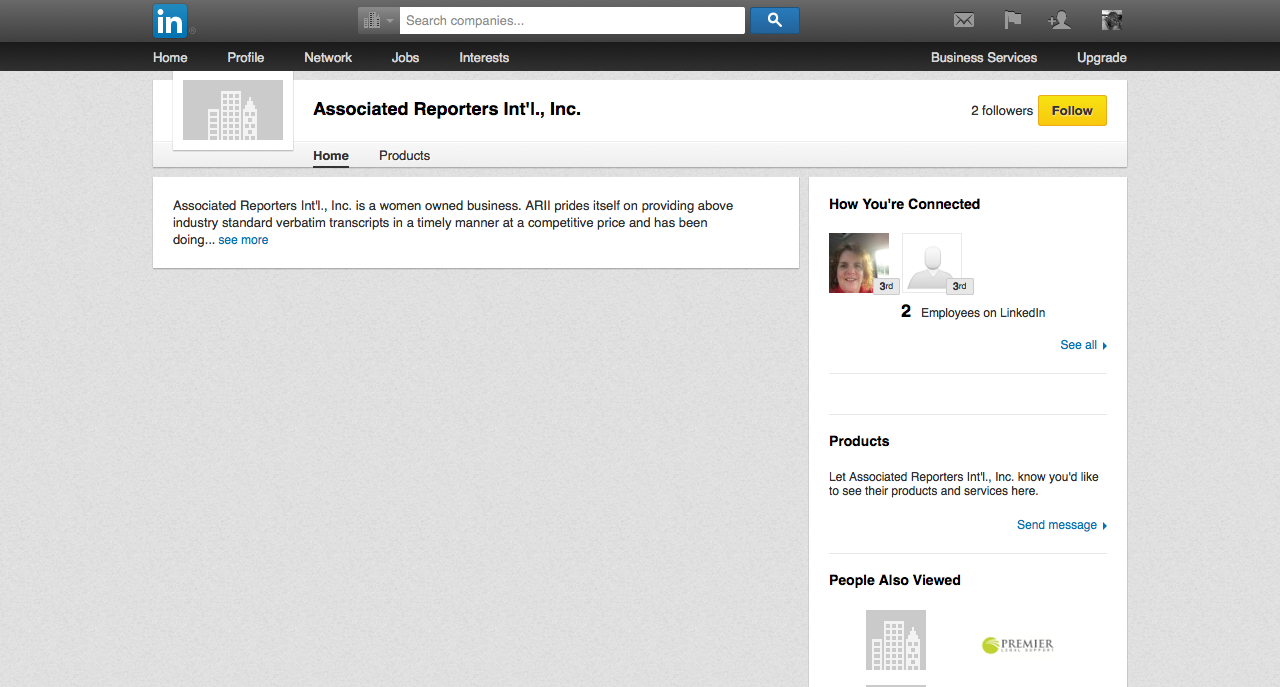Open the Premier company logo
The height and width of the screenshot is (687, 1280).
1017,645
